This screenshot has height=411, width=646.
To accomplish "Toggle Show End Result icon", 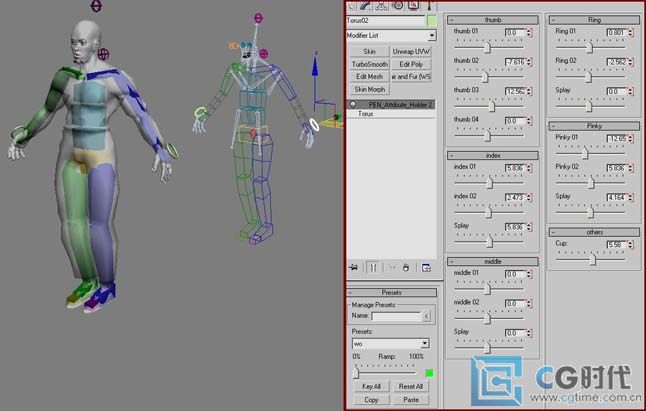I will (x=373, y=268).
